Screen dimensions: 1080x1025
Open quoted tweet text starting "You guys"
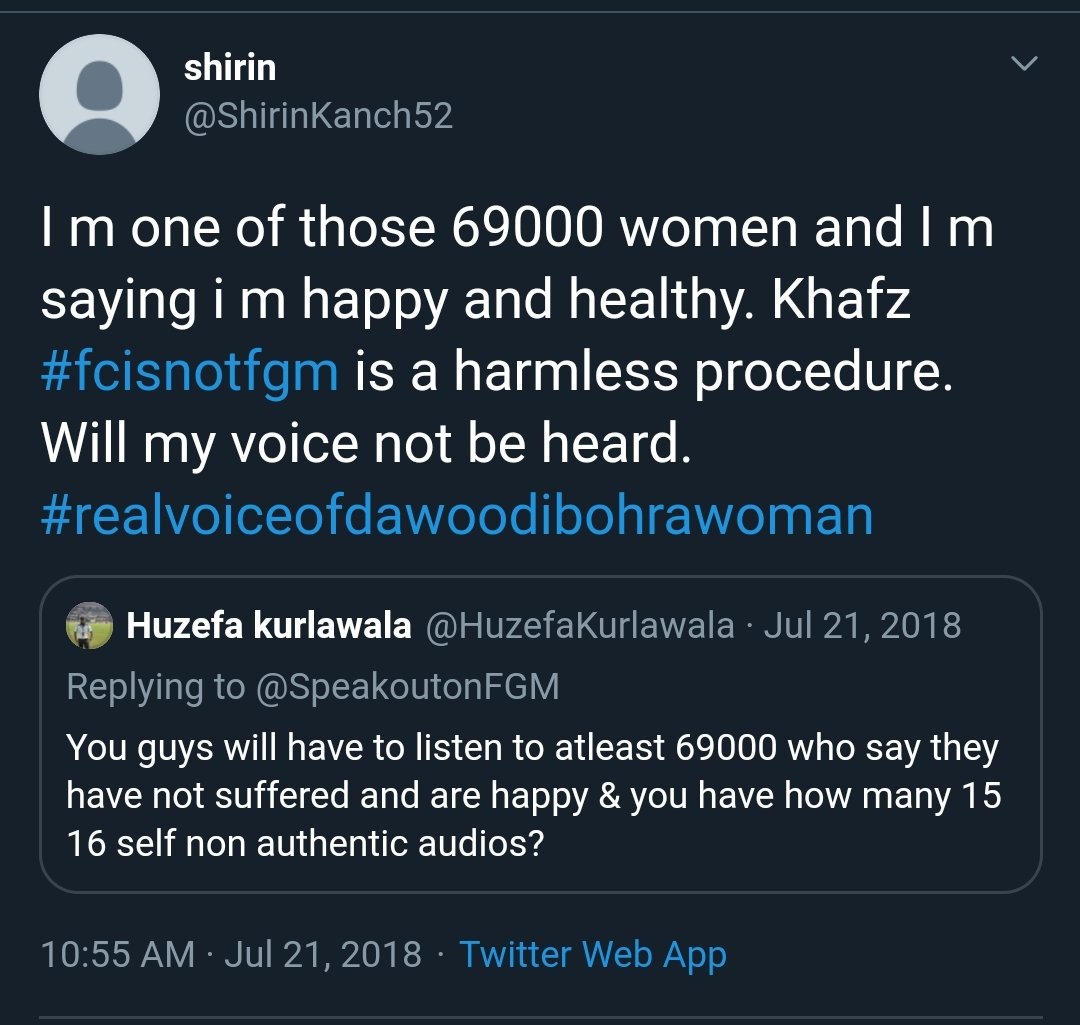pyautogui.click(x=533, y=747)
